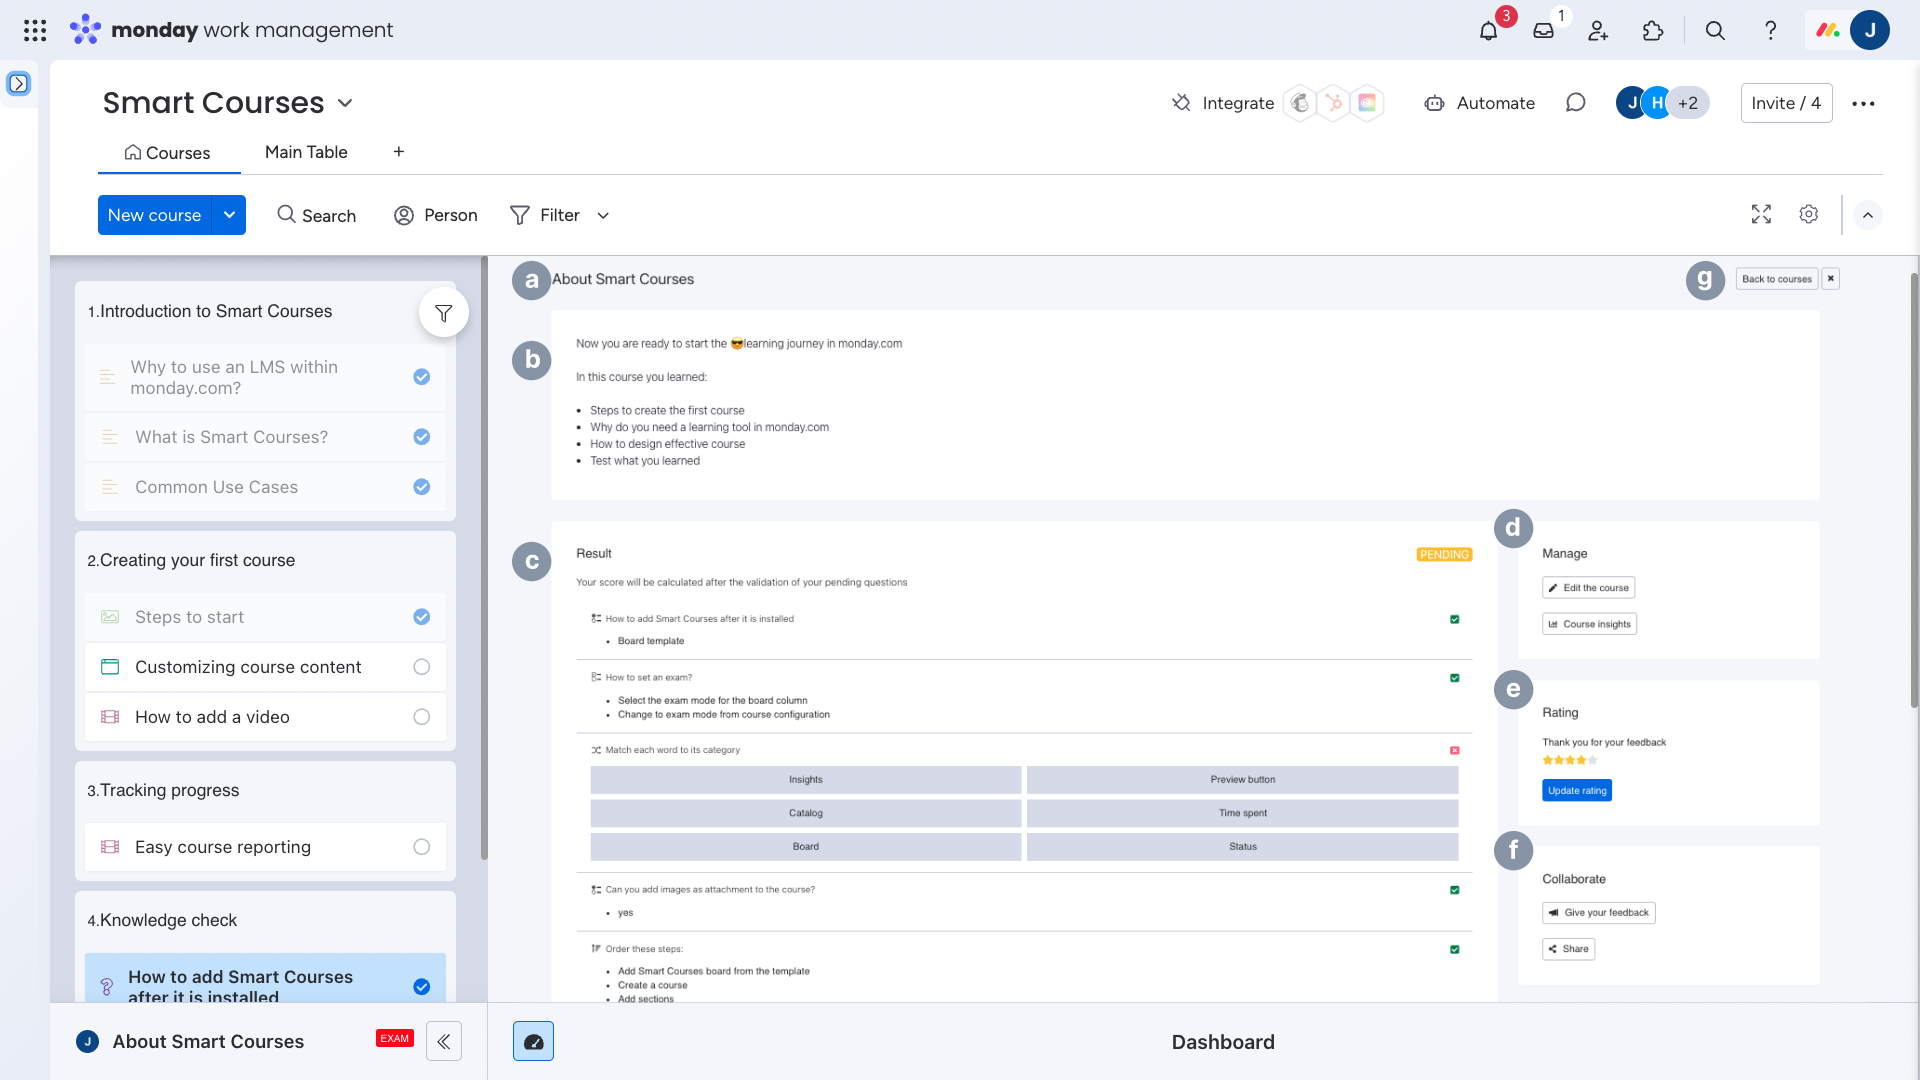1920x1080 pixels.
Task: Click Back to courses button
Action: 1776,279
